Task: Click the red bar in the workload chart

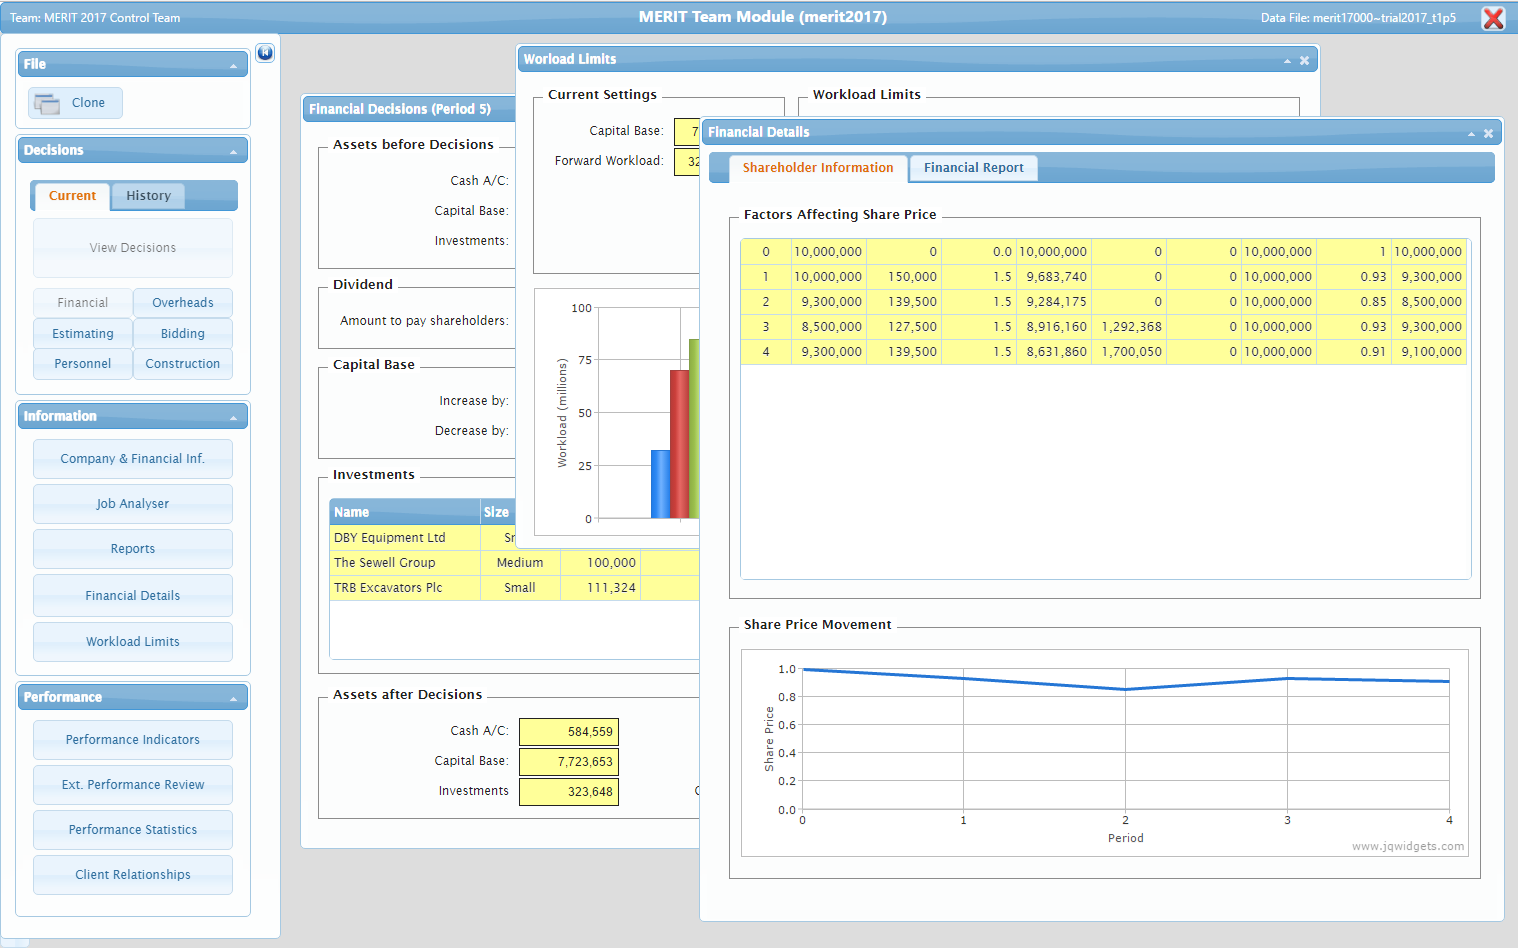Action: (x=679, y=443)
